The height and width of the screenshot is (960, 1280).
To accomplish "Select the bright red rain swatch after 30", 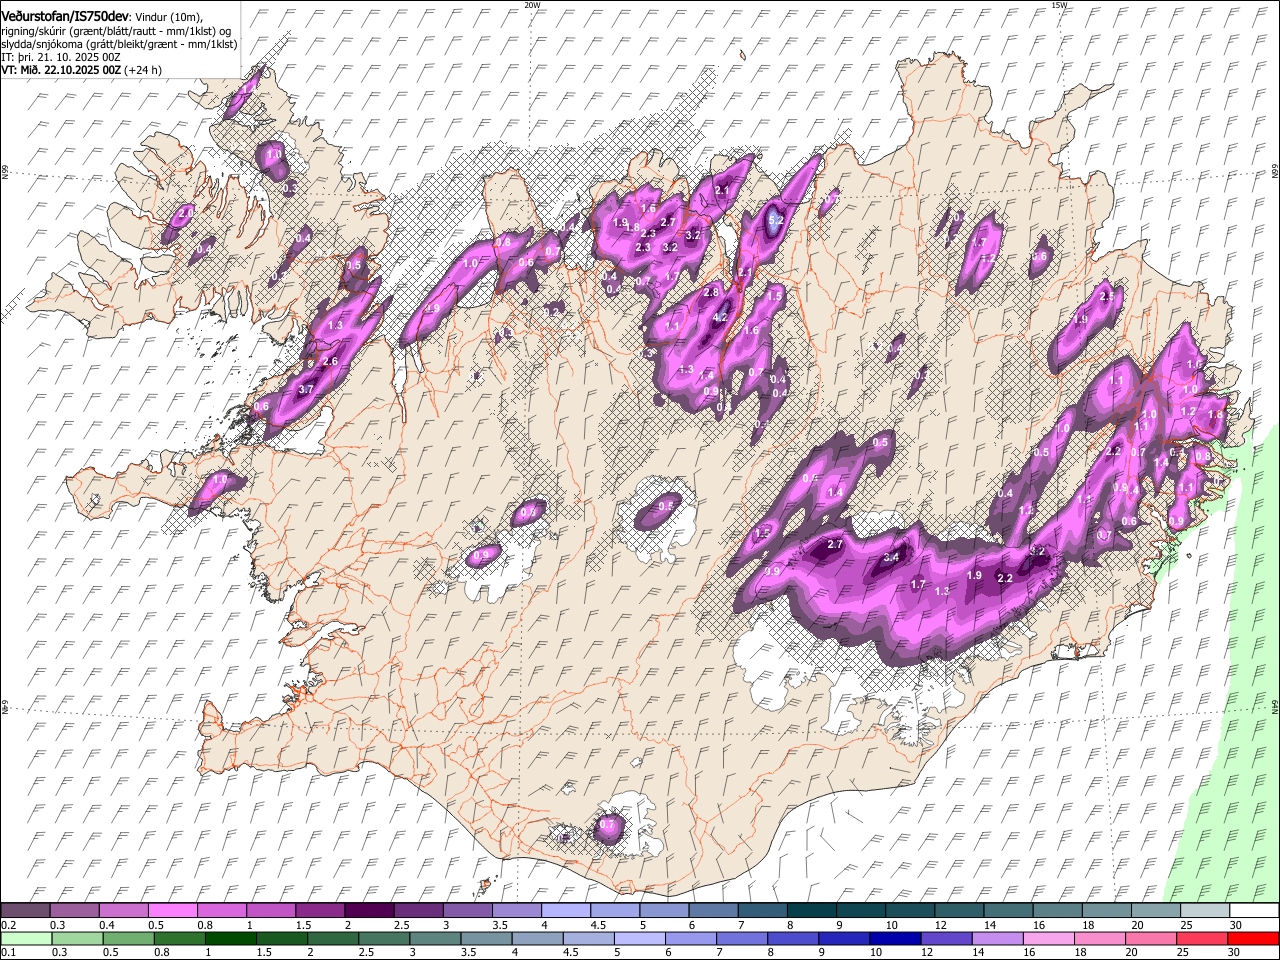I will click(1252, 938).
